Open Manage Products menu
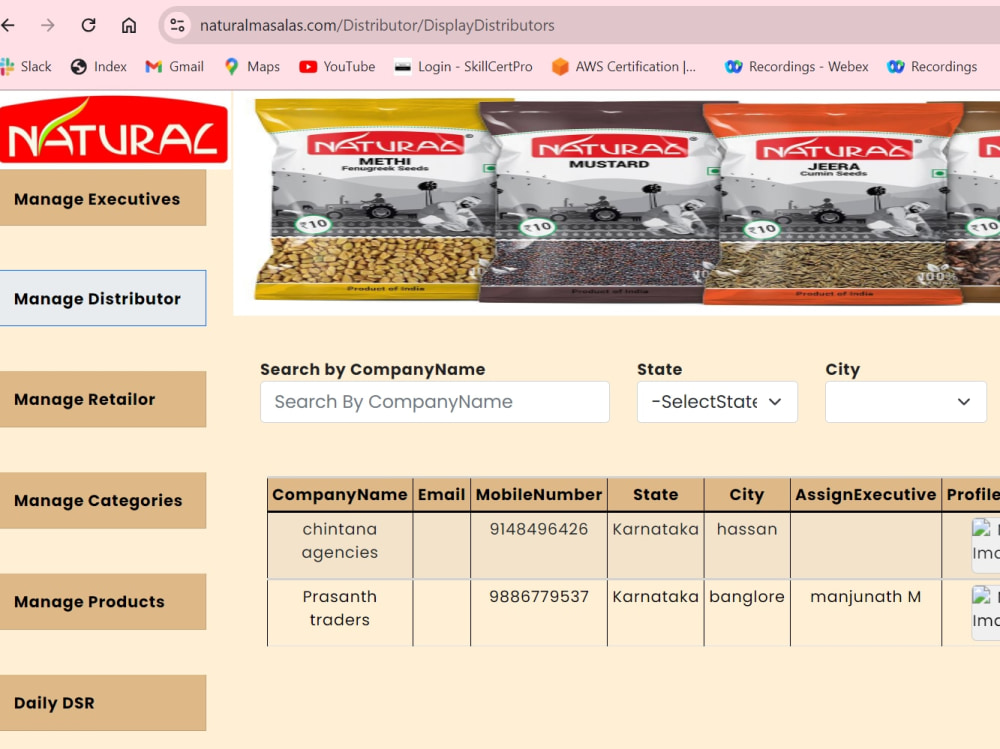Image resolution: width=1000 pixels, height=749 pixels. pyautogui.click(x=103, y=602)
